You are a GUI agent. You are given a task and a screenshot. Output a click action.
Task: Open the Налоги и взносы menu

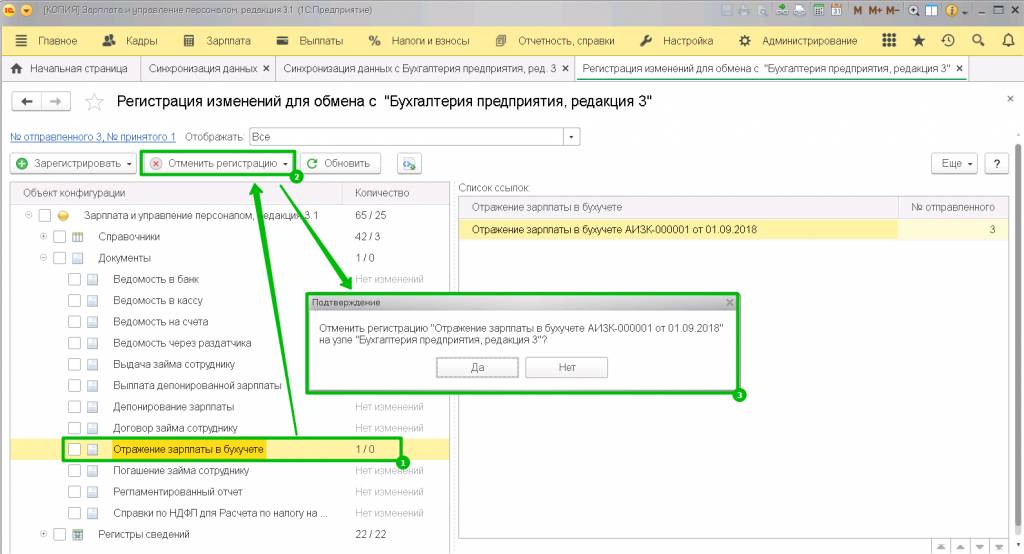coord(419,41)
